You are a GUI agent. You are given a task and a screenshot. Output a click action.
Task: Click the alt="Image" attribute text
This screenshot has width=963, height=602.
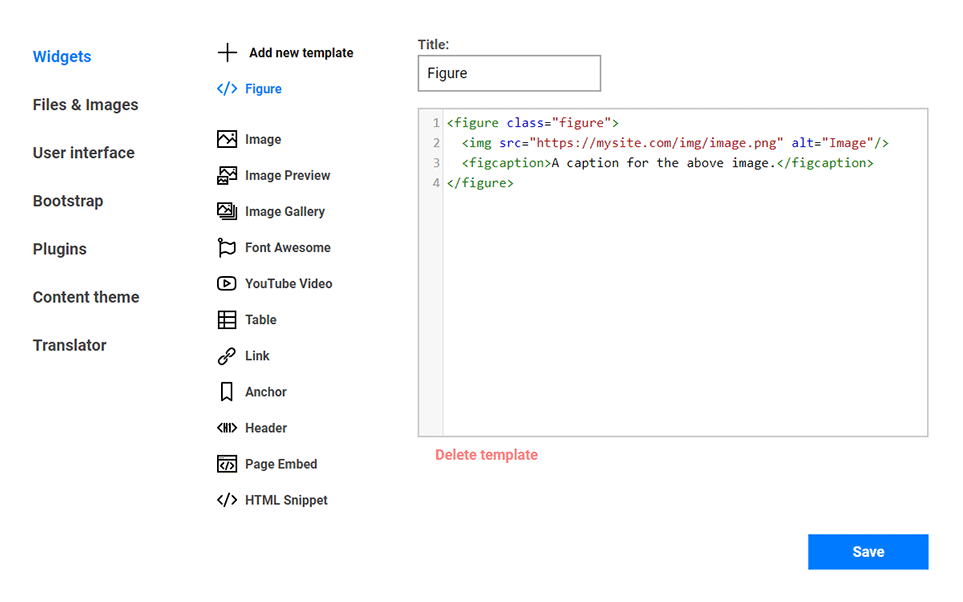[x=832, y=143]
